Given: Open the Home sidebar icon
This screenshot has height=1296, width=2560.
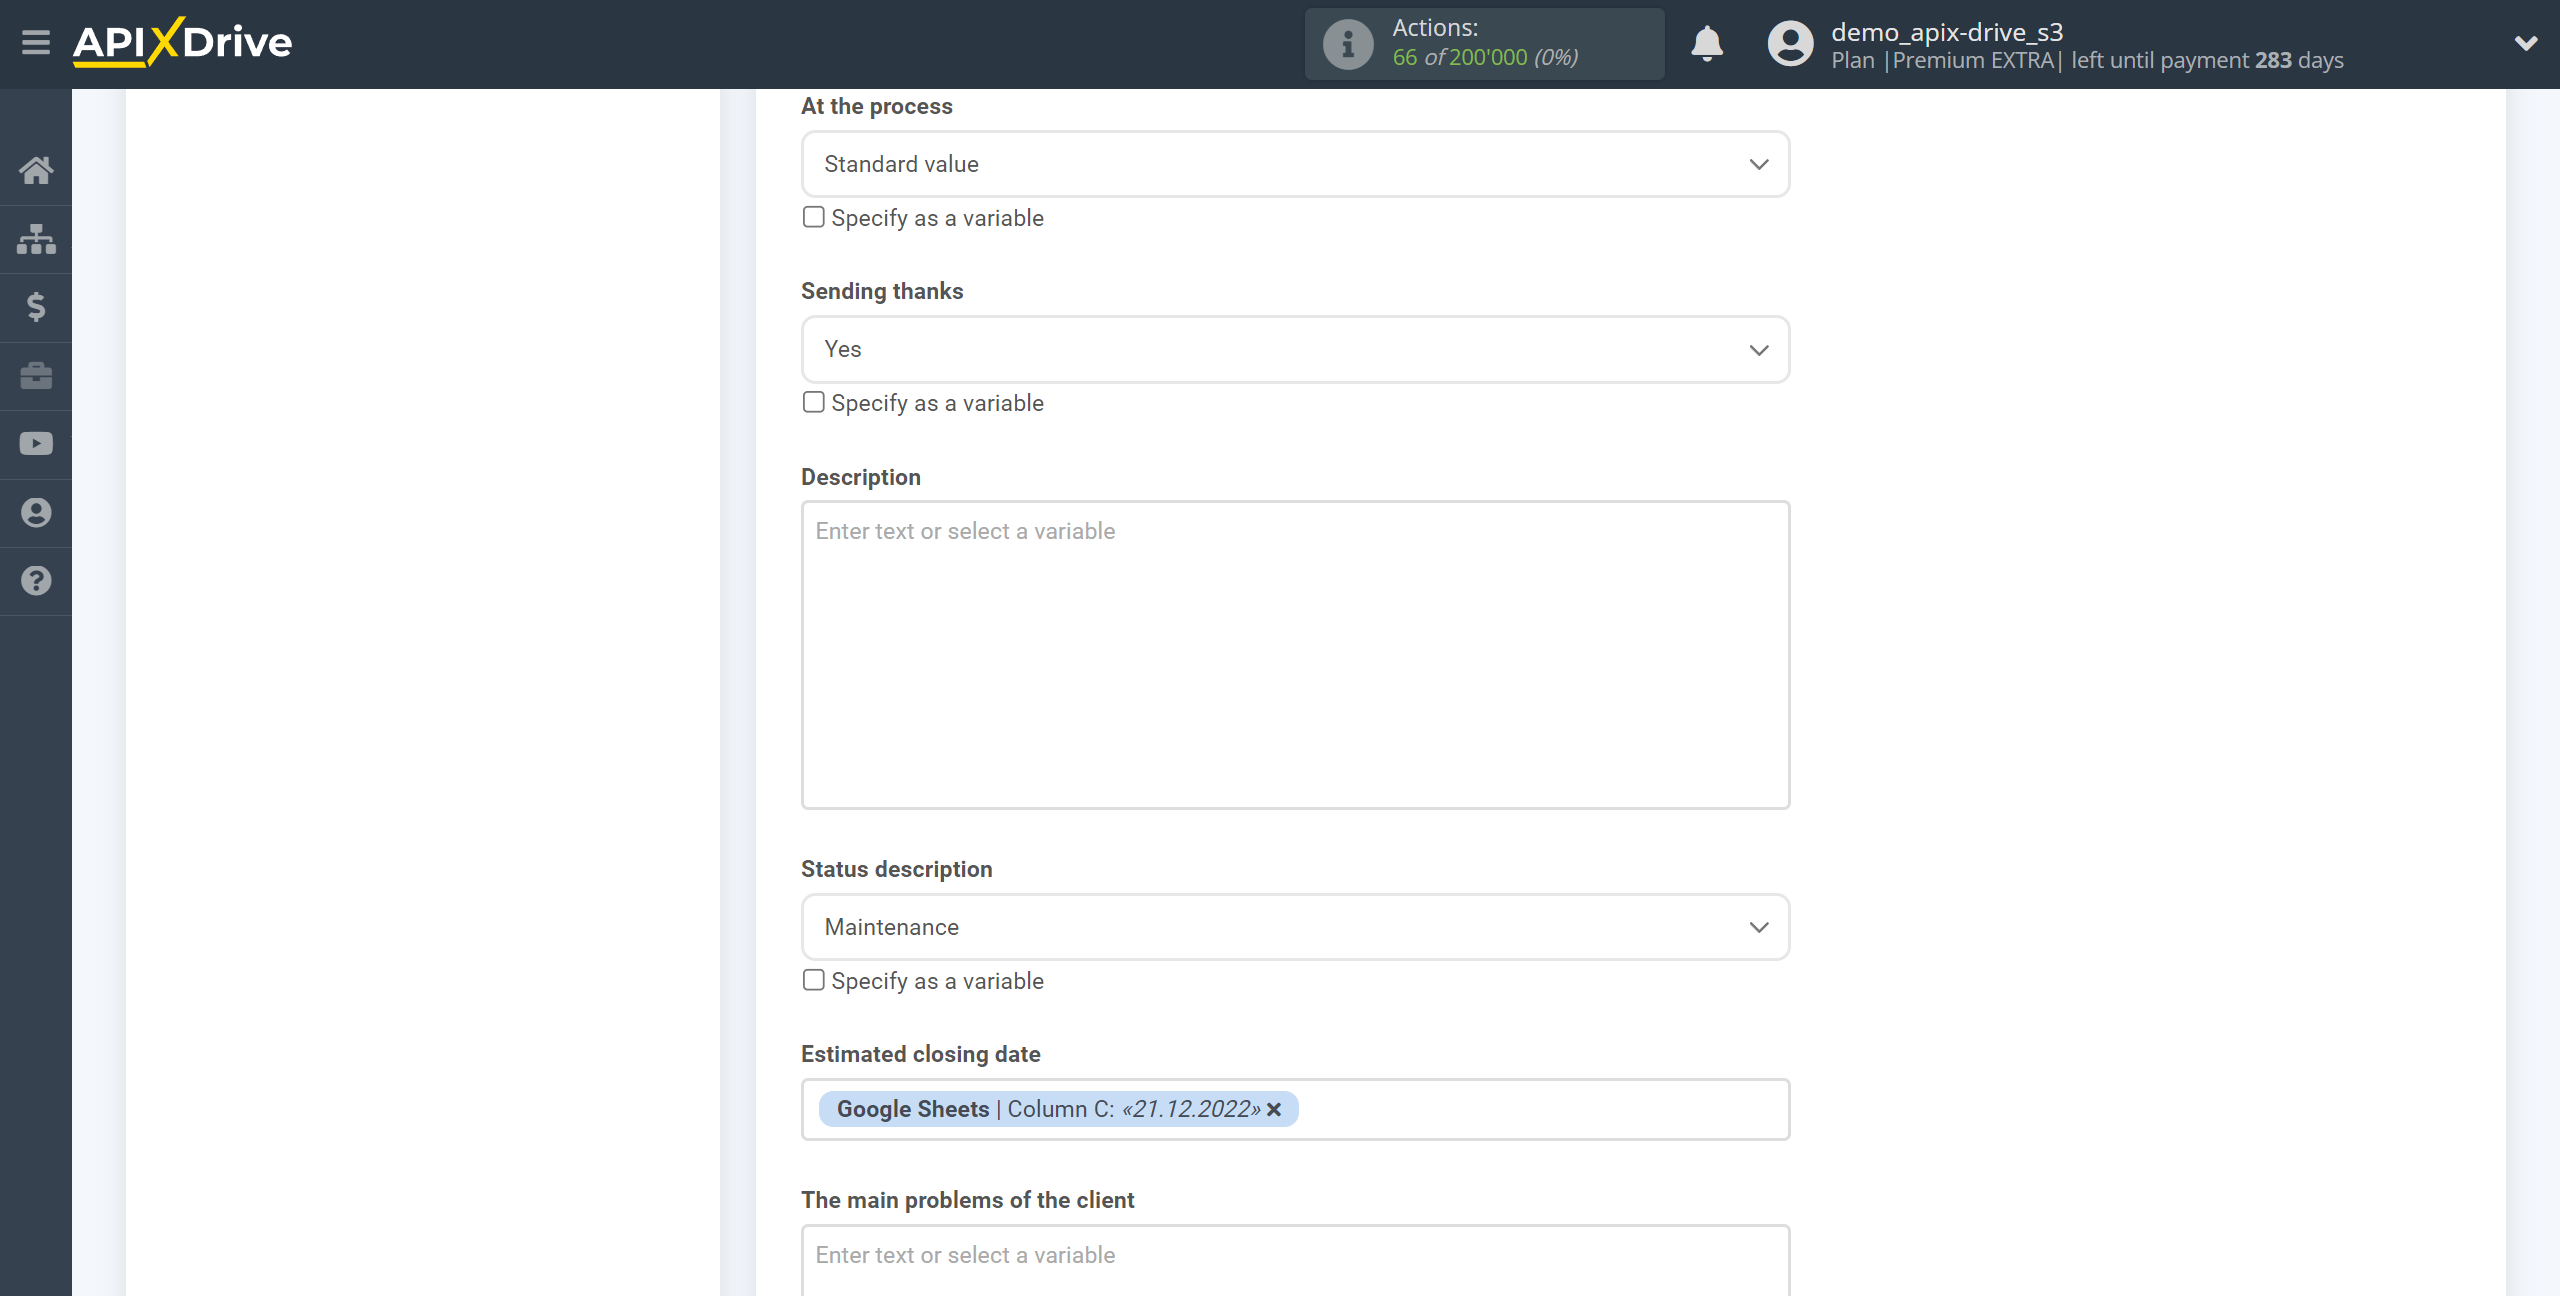Looking at the screenshot, I should [36, 170].
